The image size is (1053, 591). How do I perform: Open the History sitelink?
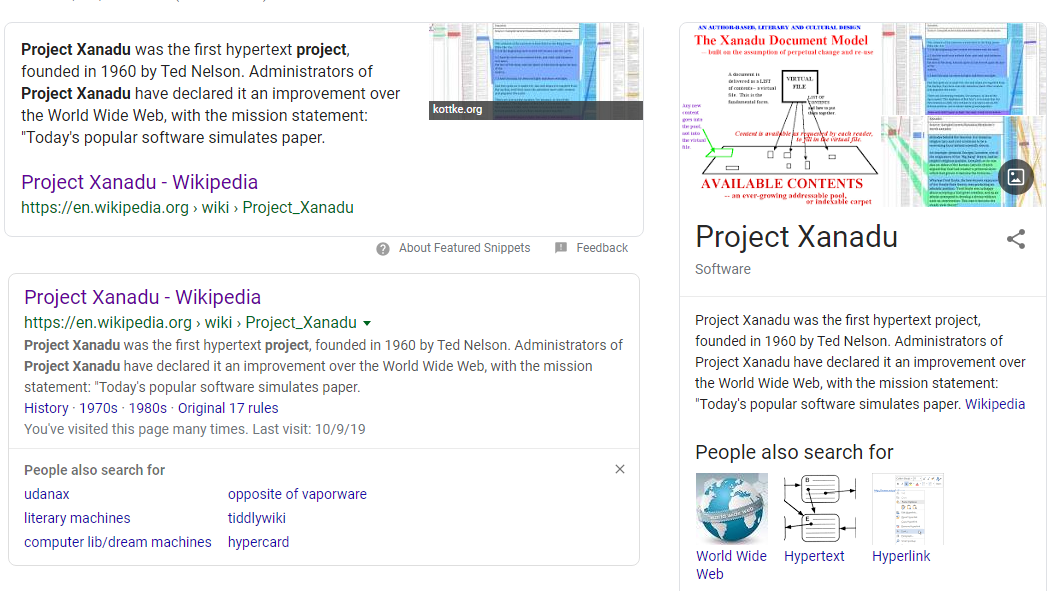(46, 408)
